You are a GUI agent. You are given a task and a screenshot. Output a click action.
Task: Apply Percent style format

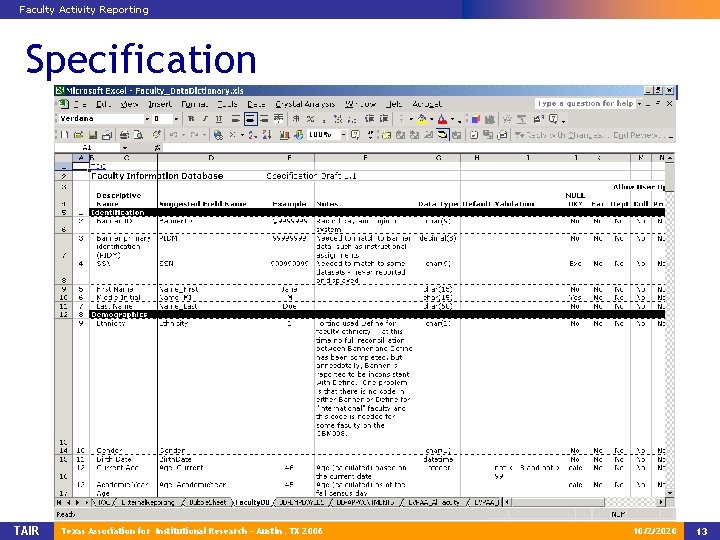310,119
